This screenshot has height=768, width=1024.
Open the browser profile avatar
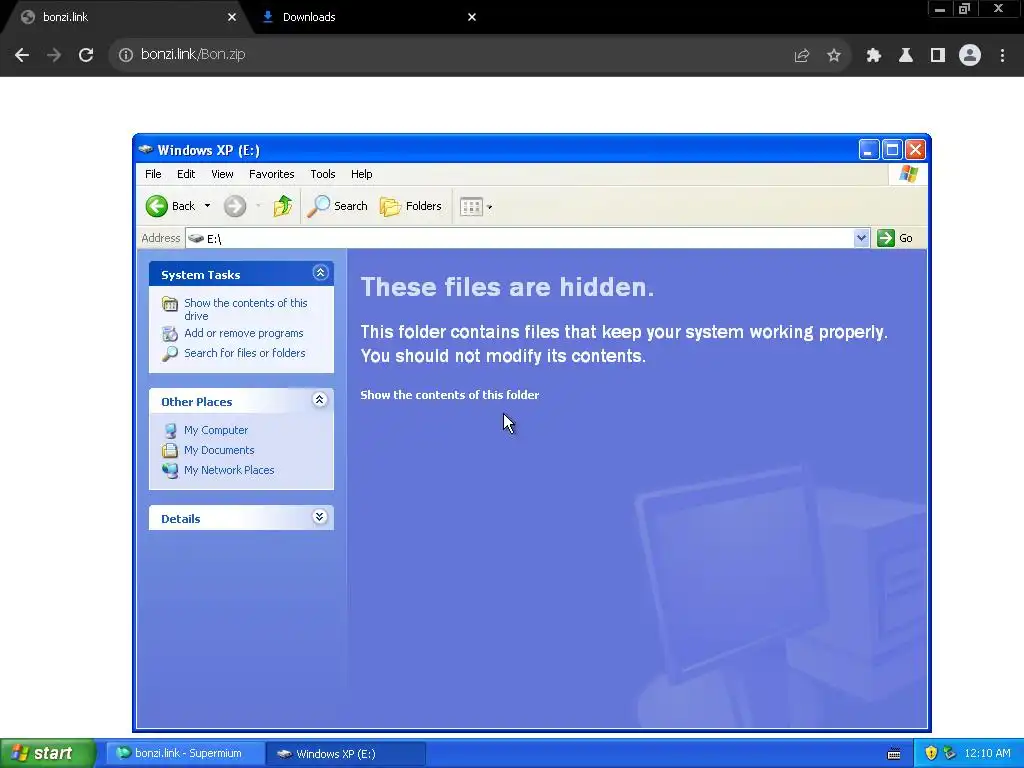click(x=970, y=56)
